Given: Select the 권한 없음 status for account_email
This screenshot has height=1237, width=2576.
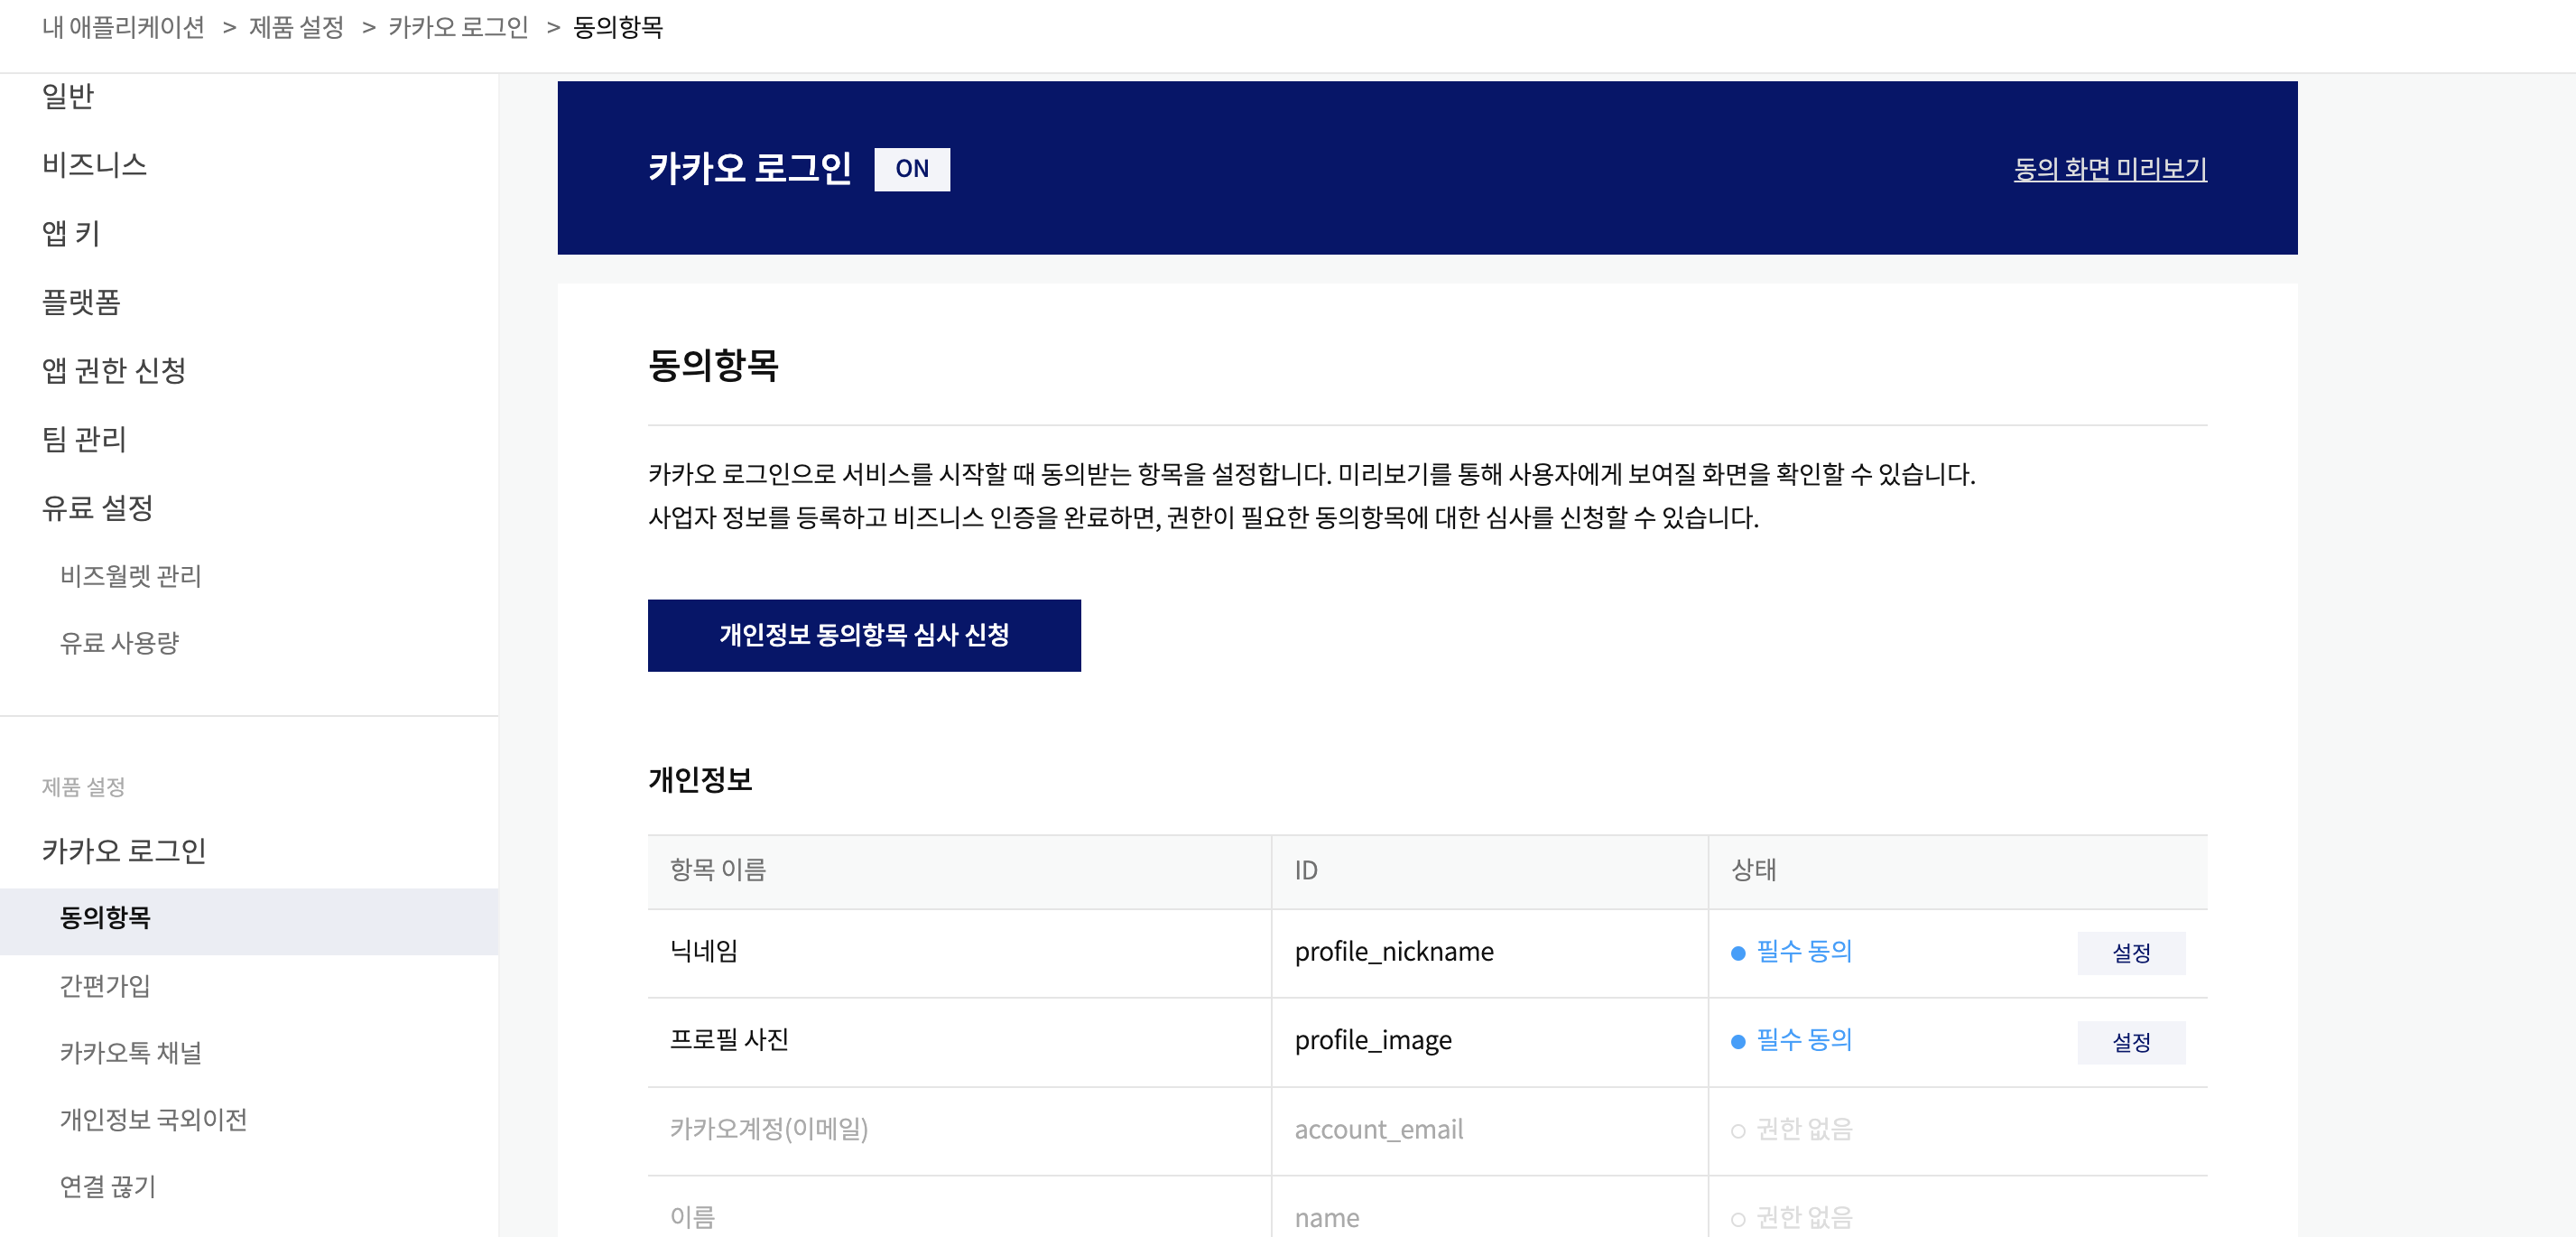Looking at the screenshot, I should pos(1792,1130).
